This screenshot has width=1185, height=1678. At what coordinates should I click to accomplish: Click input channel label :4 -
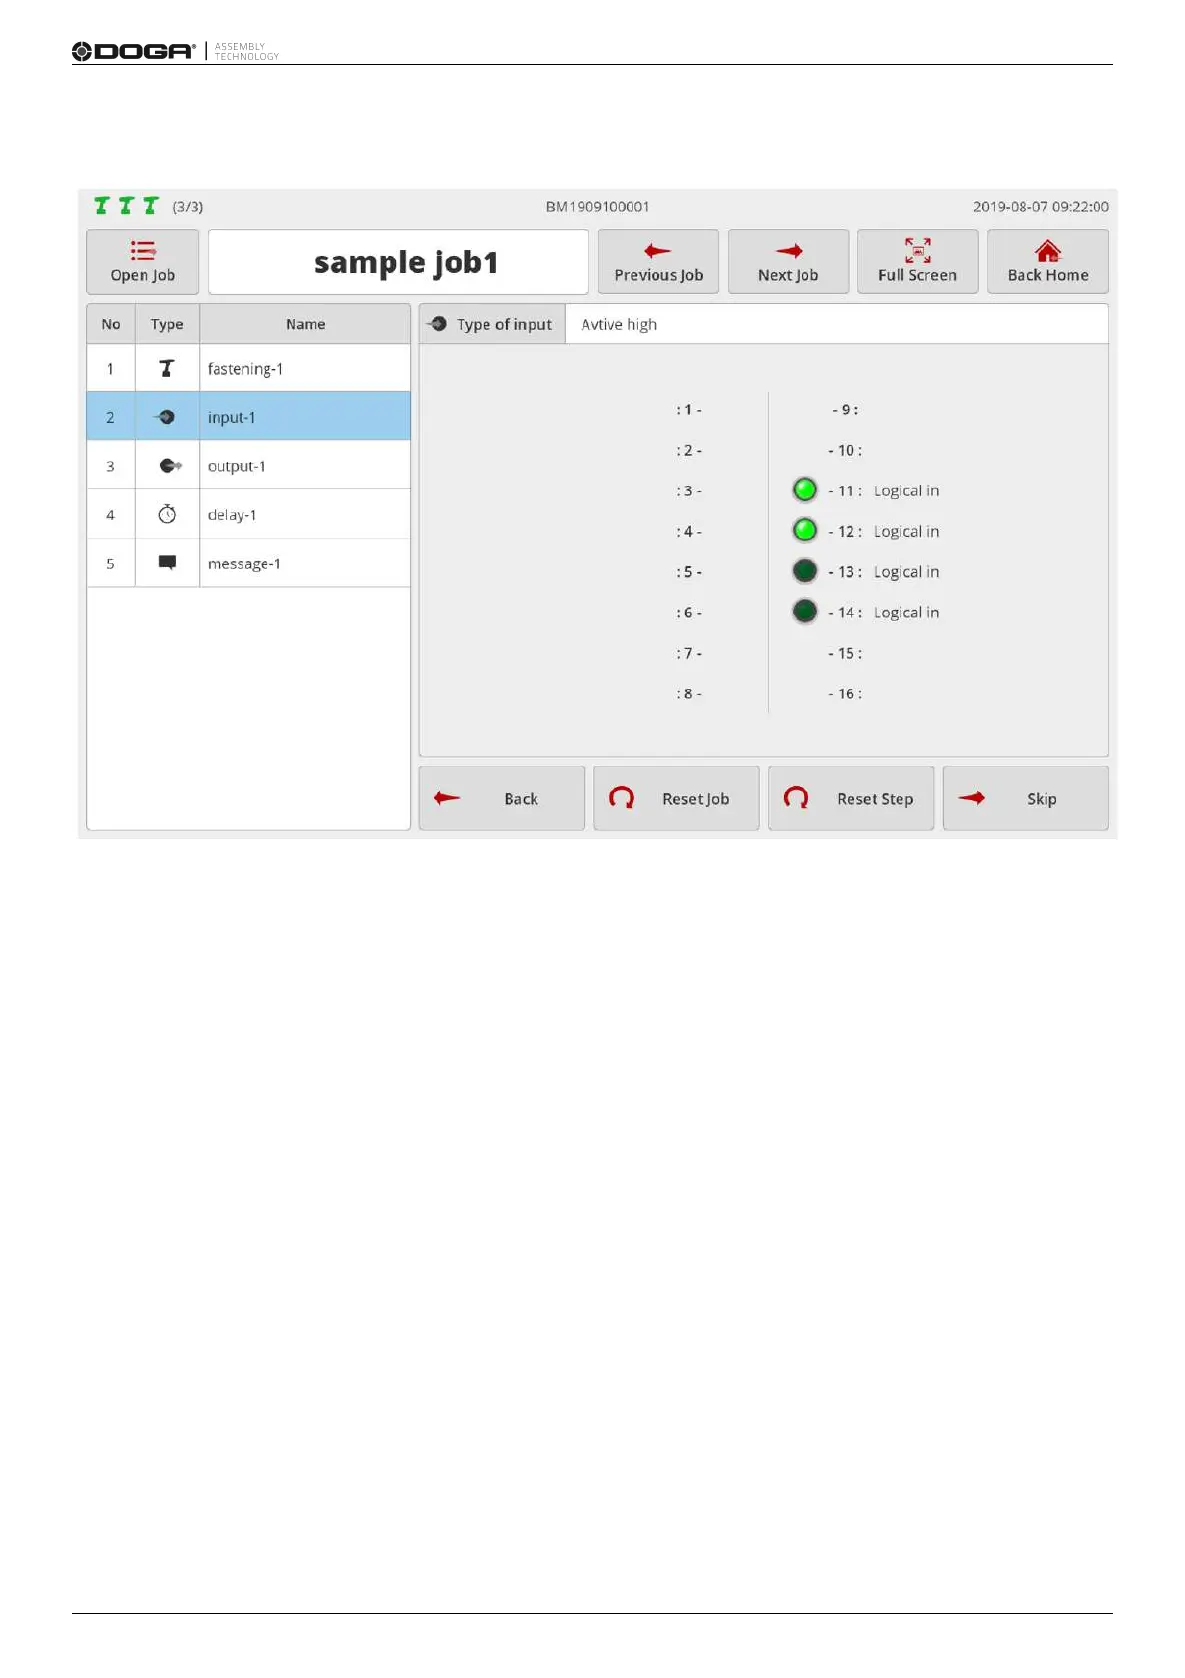[x=689, y=532]
